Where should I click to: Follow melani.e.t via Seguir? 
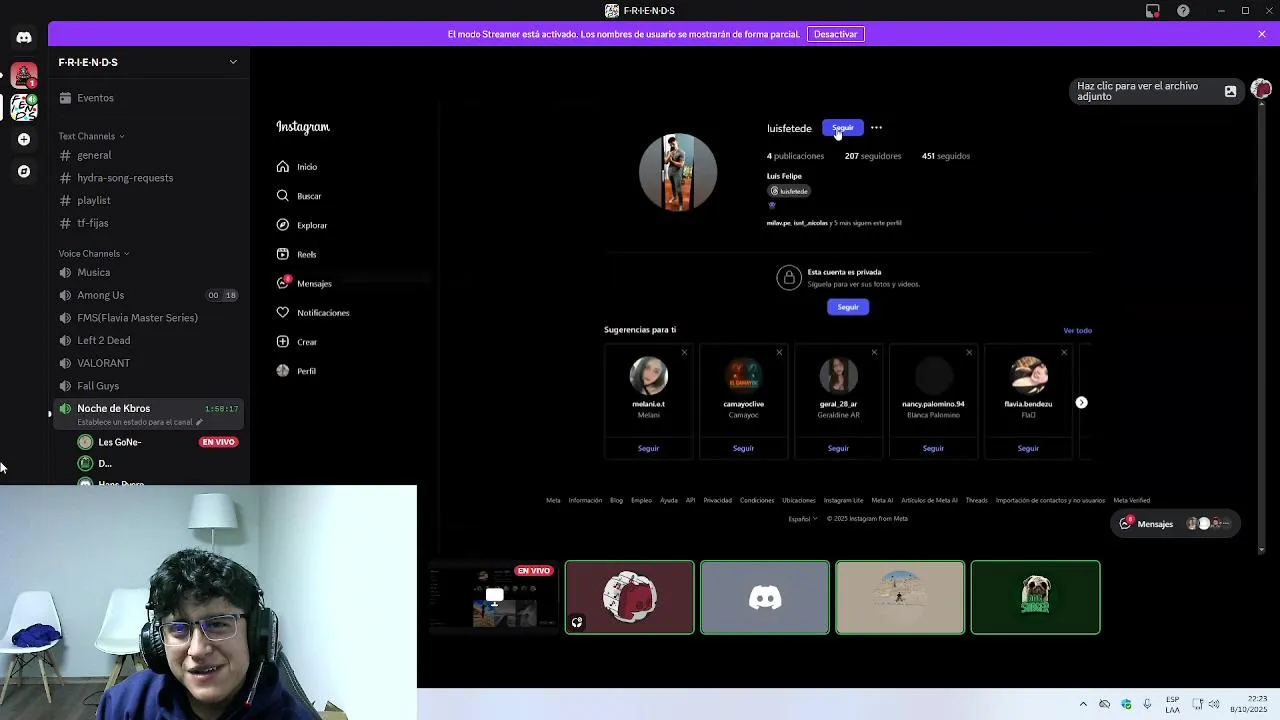pos(648,448)
